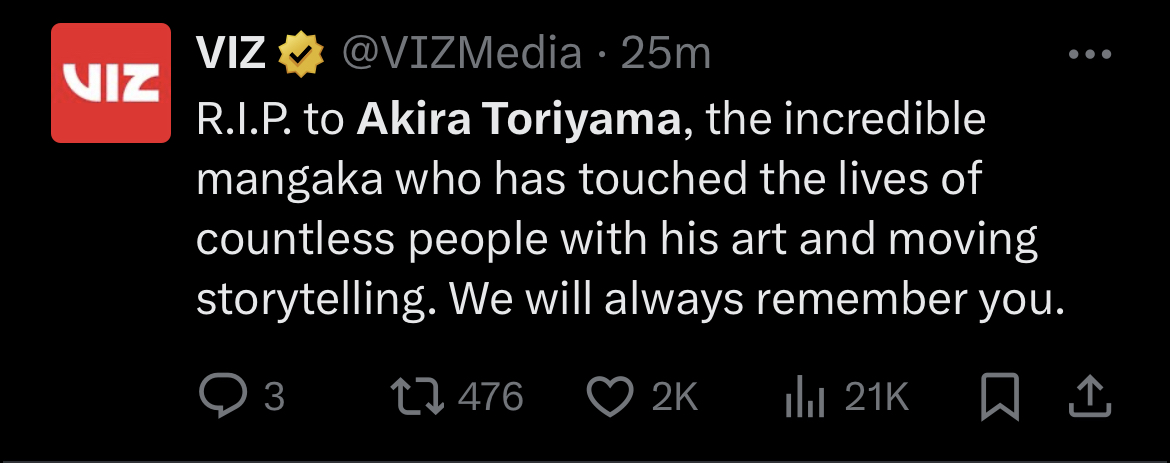The height and width of the screenshot is (463, 1170).
Task: Like the tweet with the heart icon
Action: point(610,397)
